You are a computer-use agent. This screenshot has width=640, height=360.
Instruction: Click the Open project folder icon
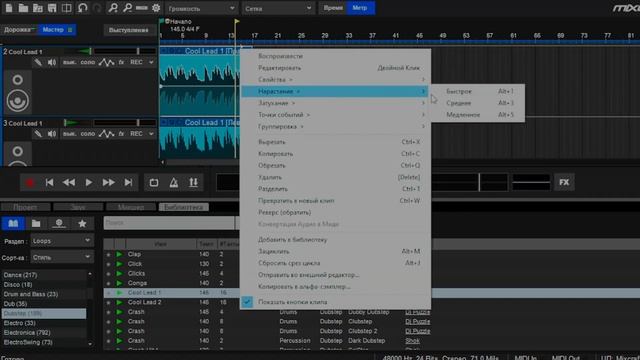23,8
